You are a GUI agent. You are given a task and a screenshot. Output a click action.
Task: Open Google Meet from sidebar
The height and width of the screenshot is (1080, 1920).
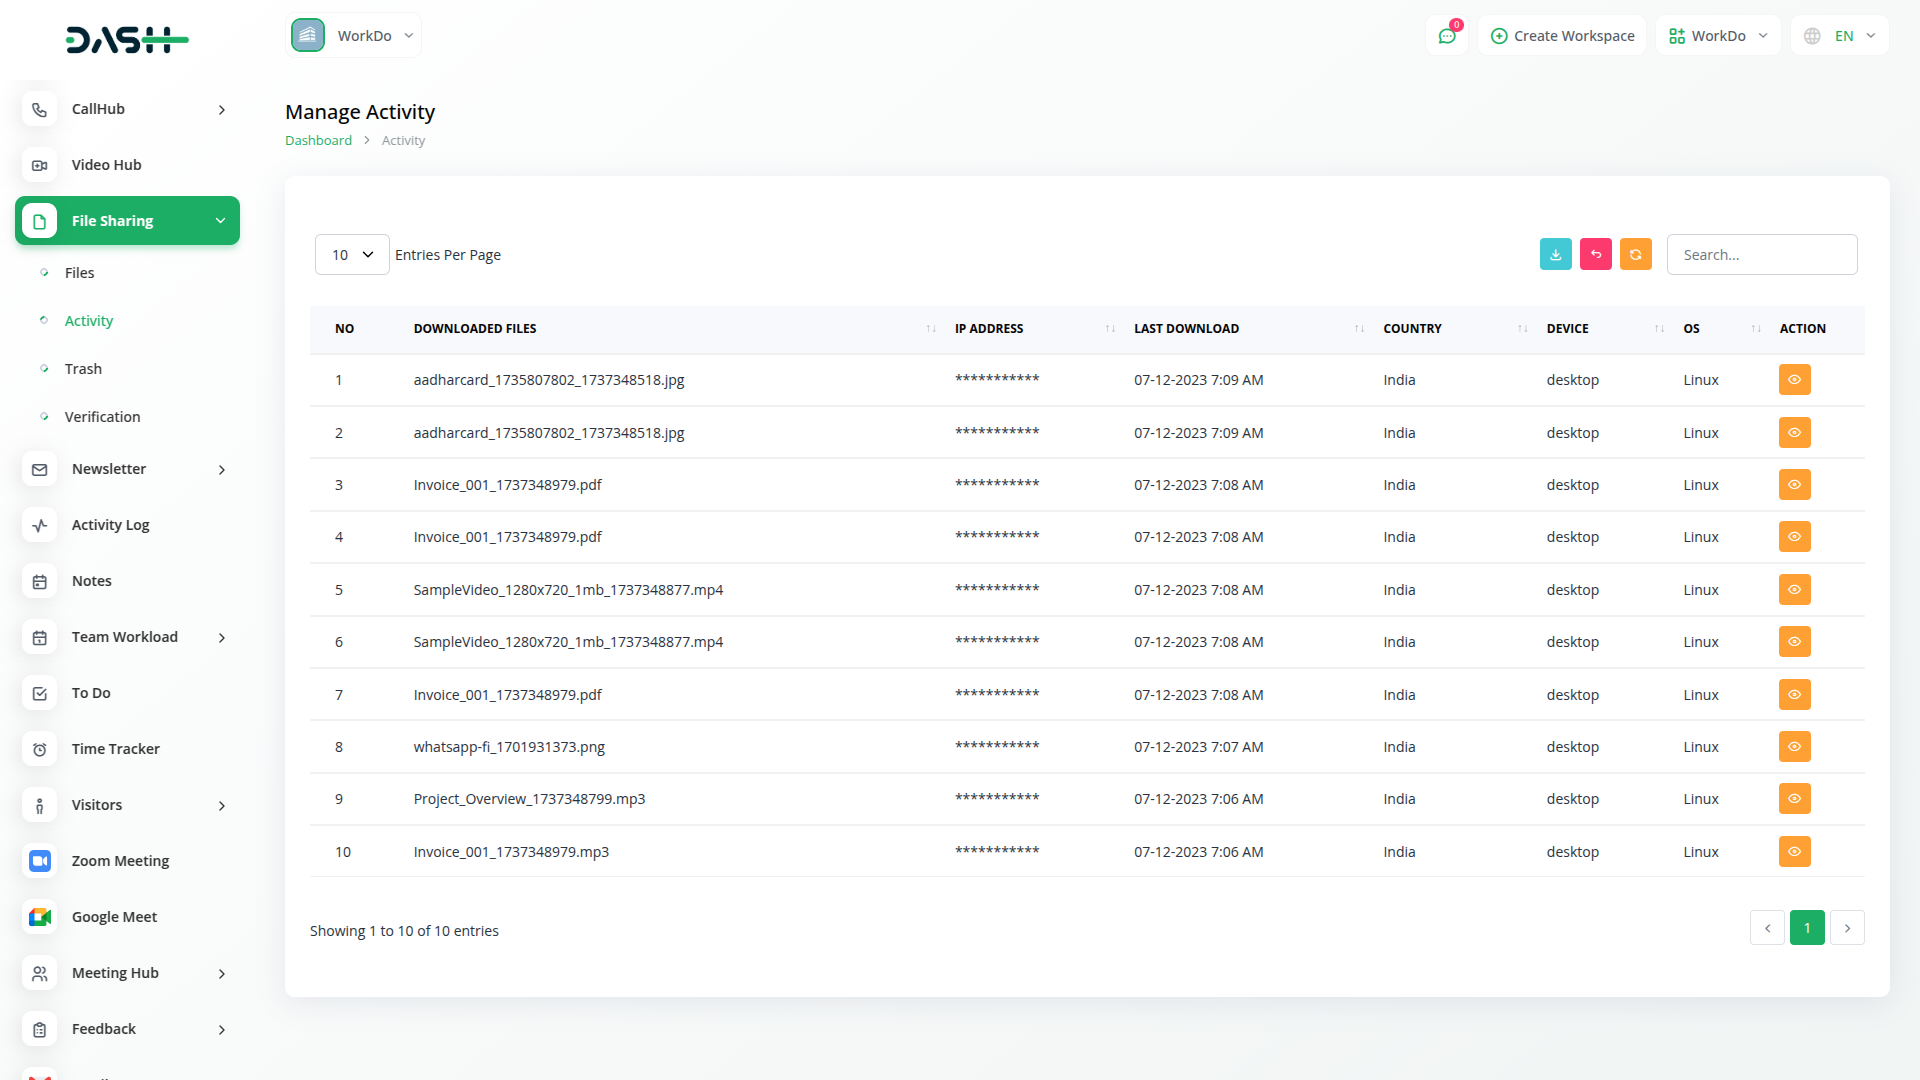tap(114, 917)
